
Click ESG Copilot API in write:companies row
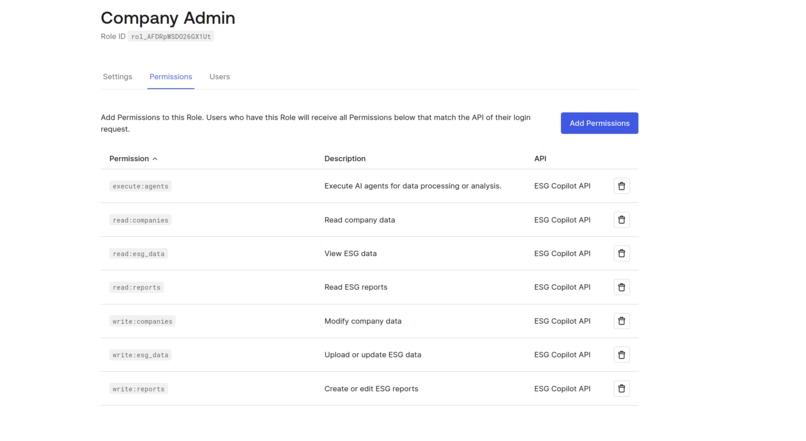pos(562,321)
